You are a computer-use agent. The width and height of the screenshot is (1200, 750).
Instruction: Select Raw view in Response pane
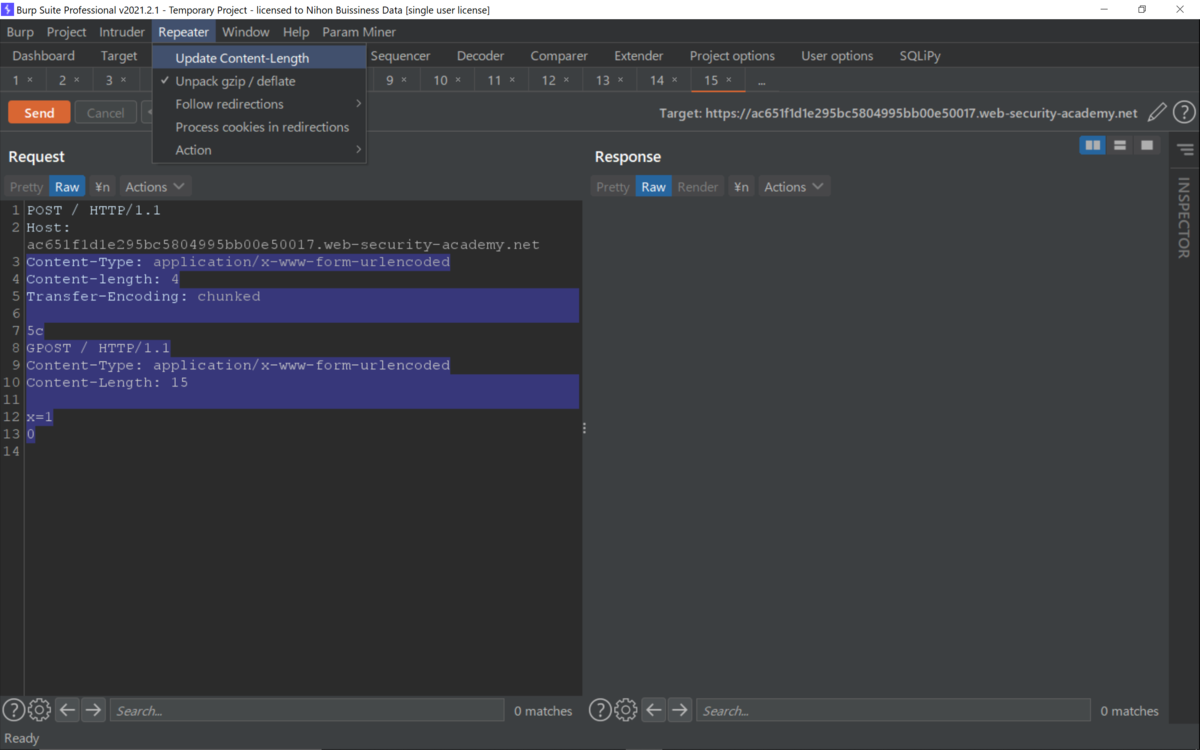[654, 187]
